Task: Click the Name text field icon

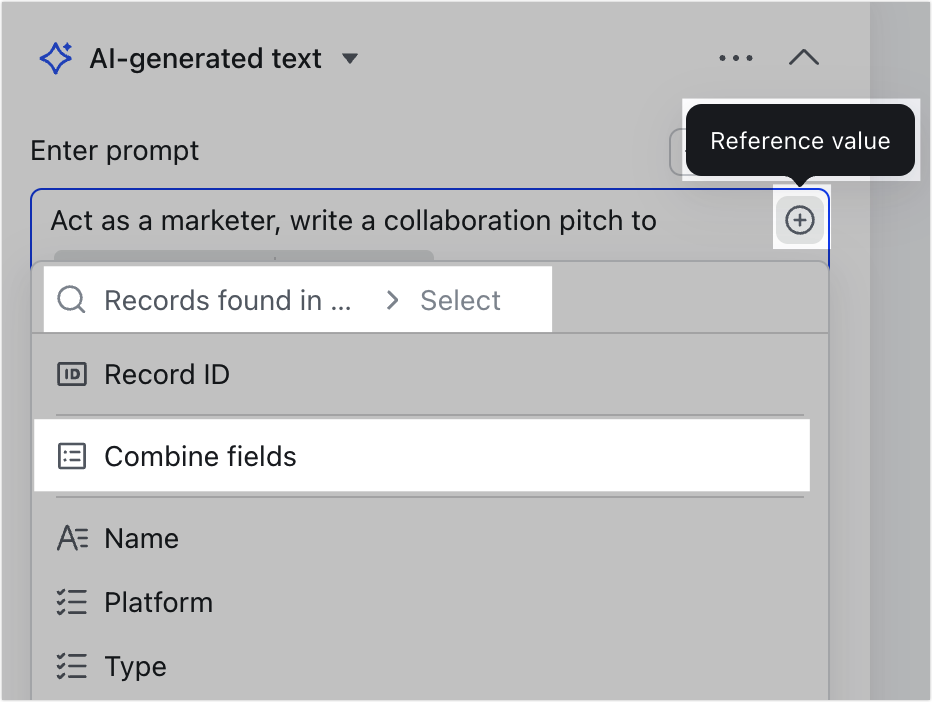Action: click(x=73, y=539)
